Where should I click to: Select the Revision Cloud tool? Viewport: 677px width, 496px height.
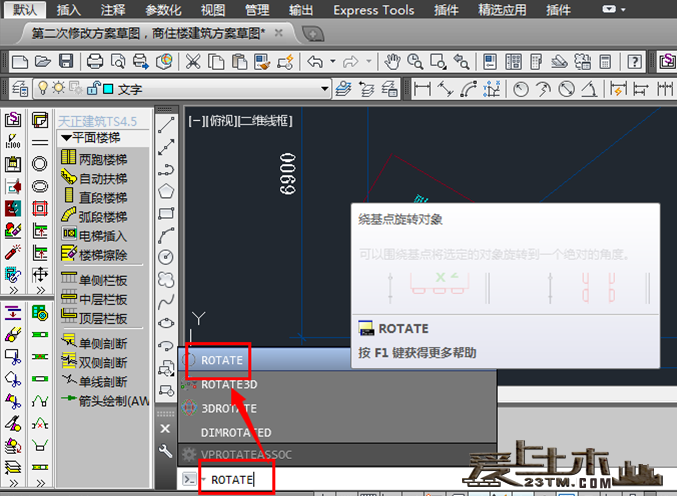point(166,279)
